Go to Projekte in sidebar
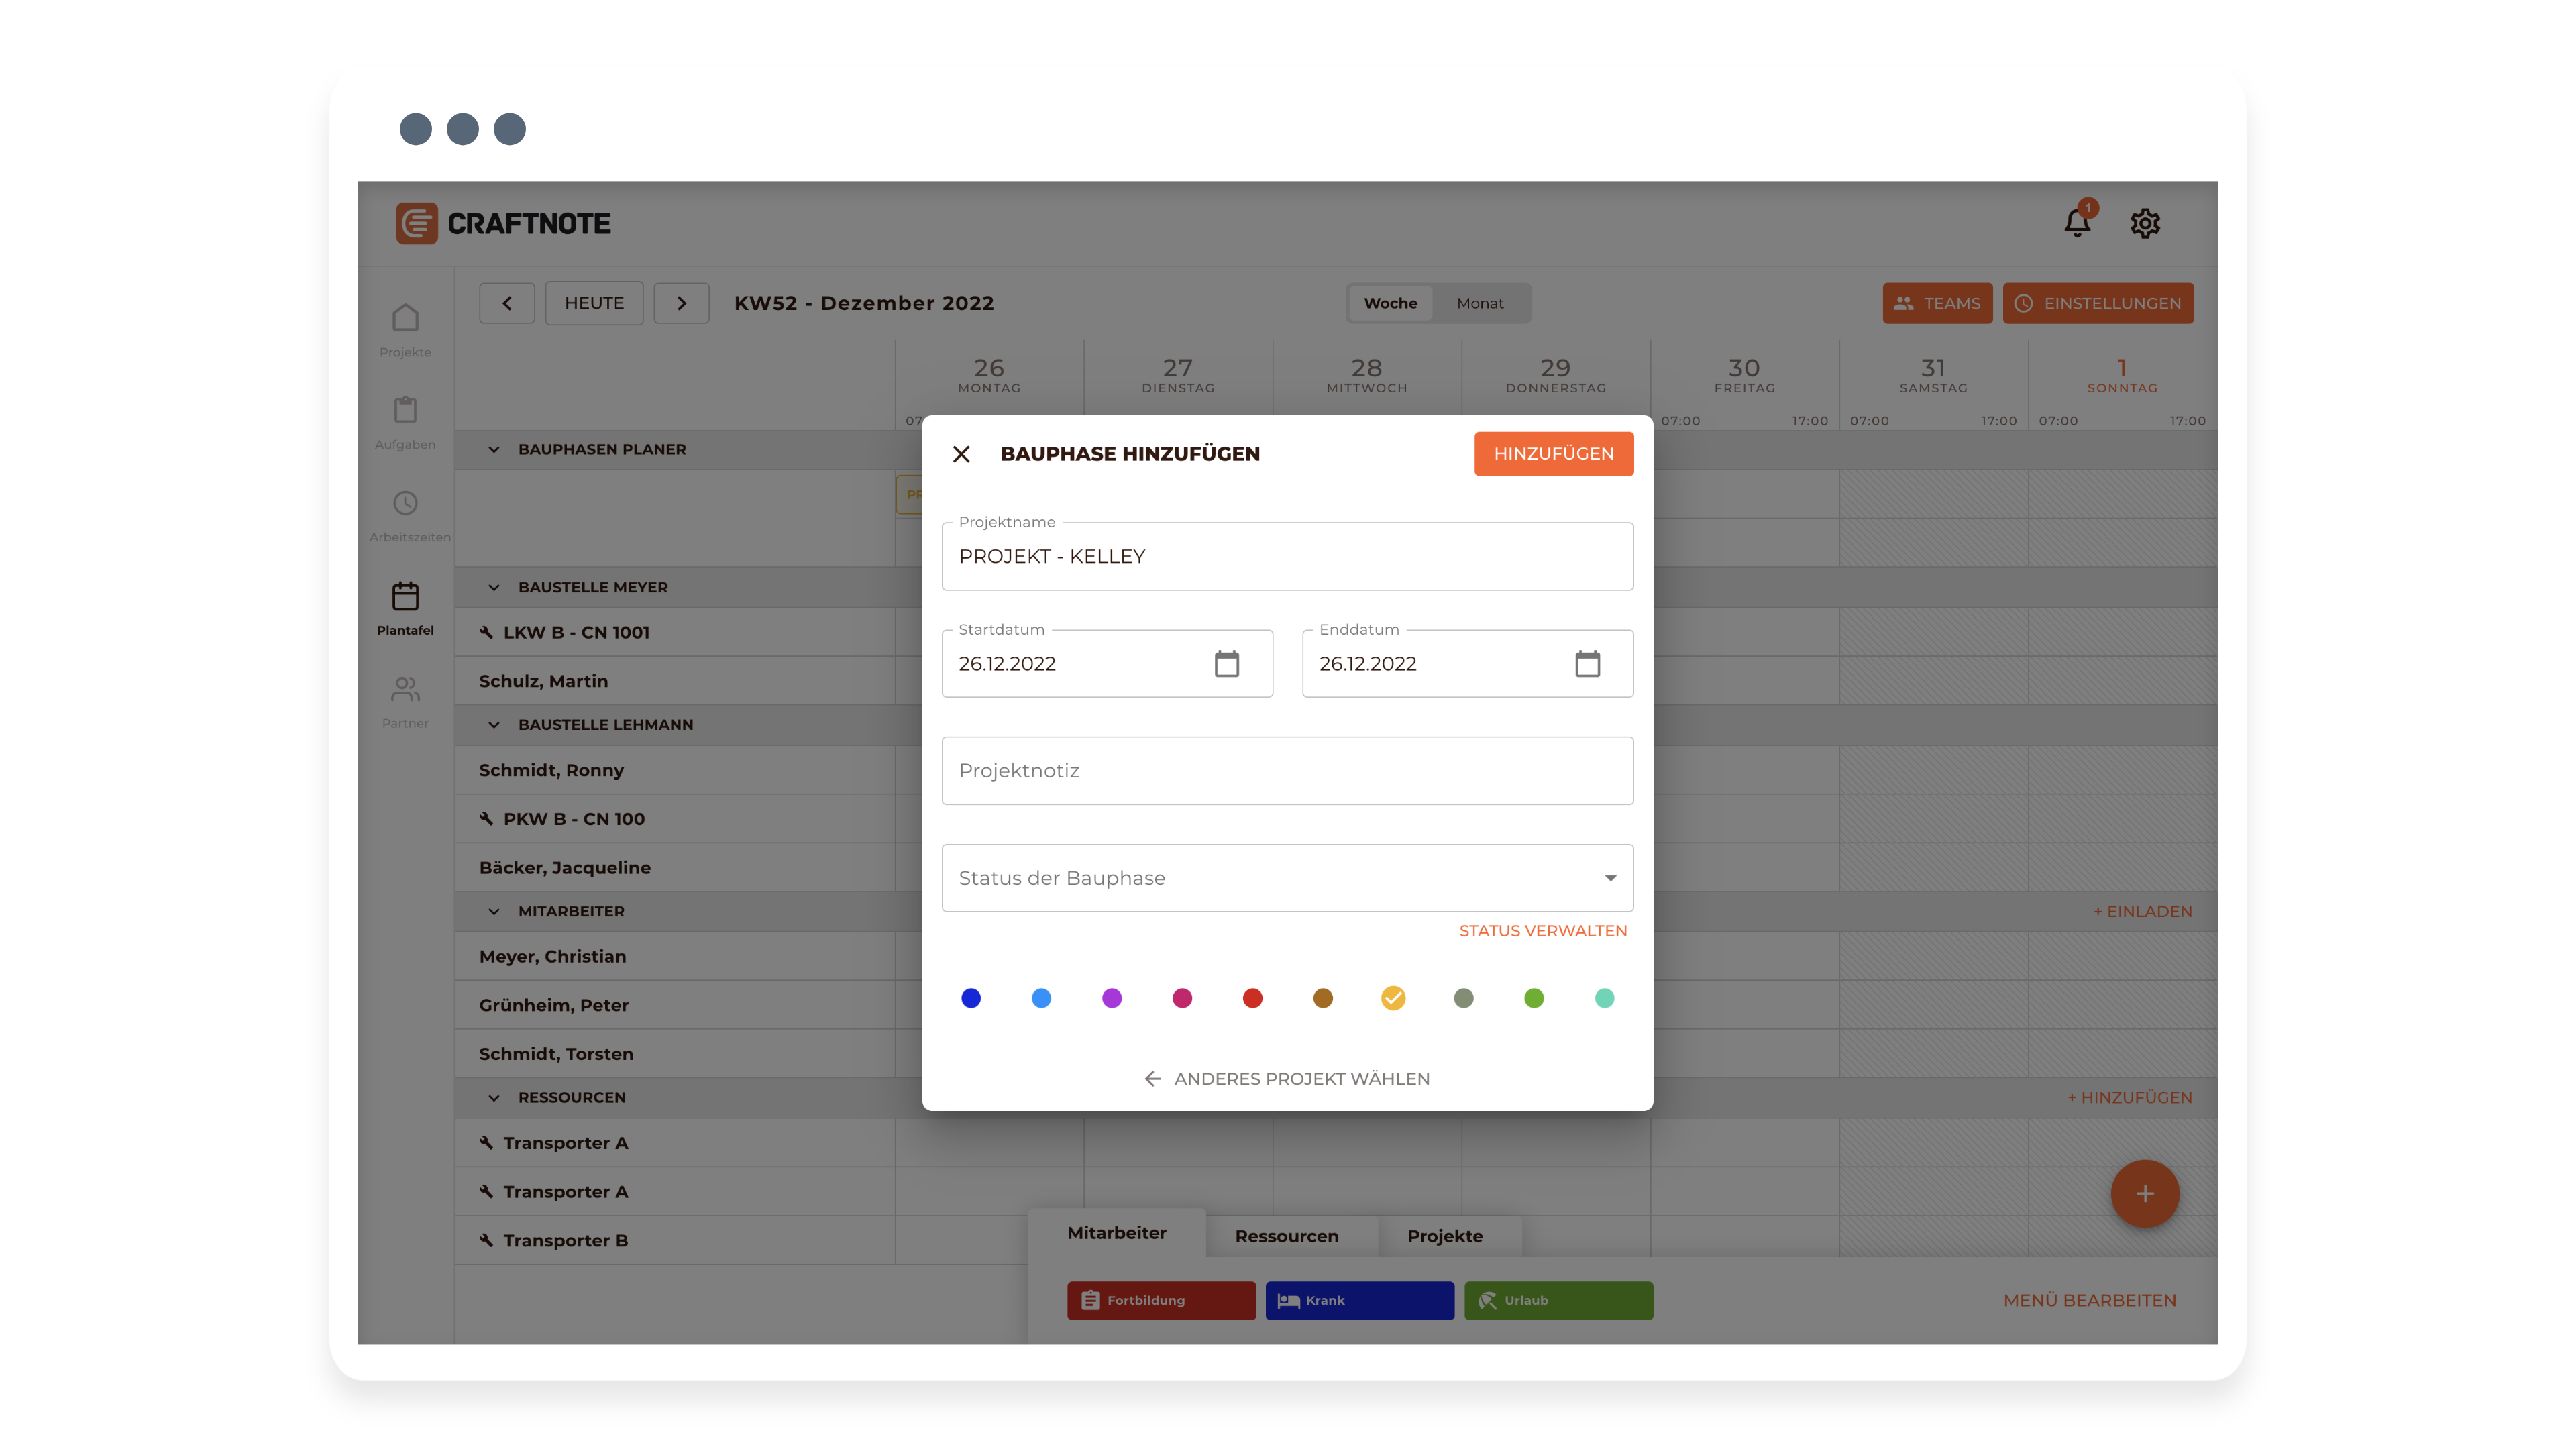This screenshot has height=1449, width=2576. 405,330
